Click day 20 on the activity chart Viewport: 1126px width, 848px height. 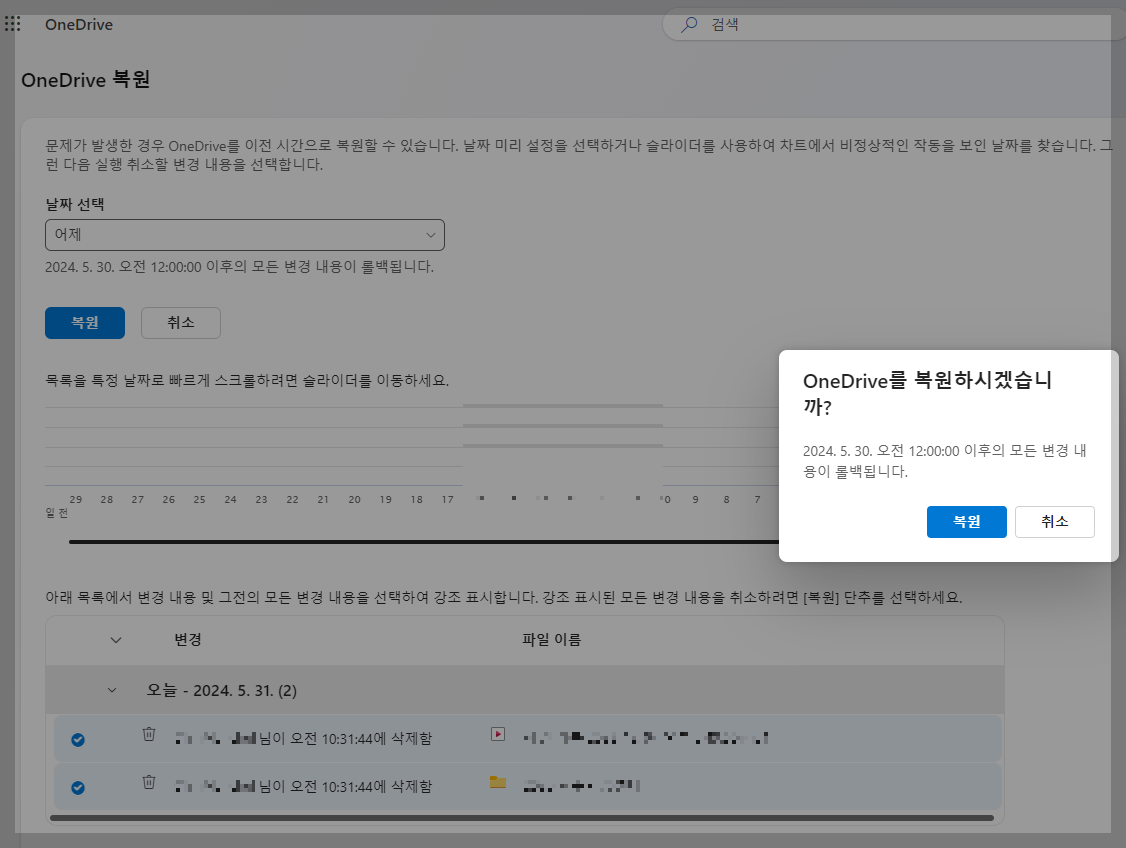point(355,499)
